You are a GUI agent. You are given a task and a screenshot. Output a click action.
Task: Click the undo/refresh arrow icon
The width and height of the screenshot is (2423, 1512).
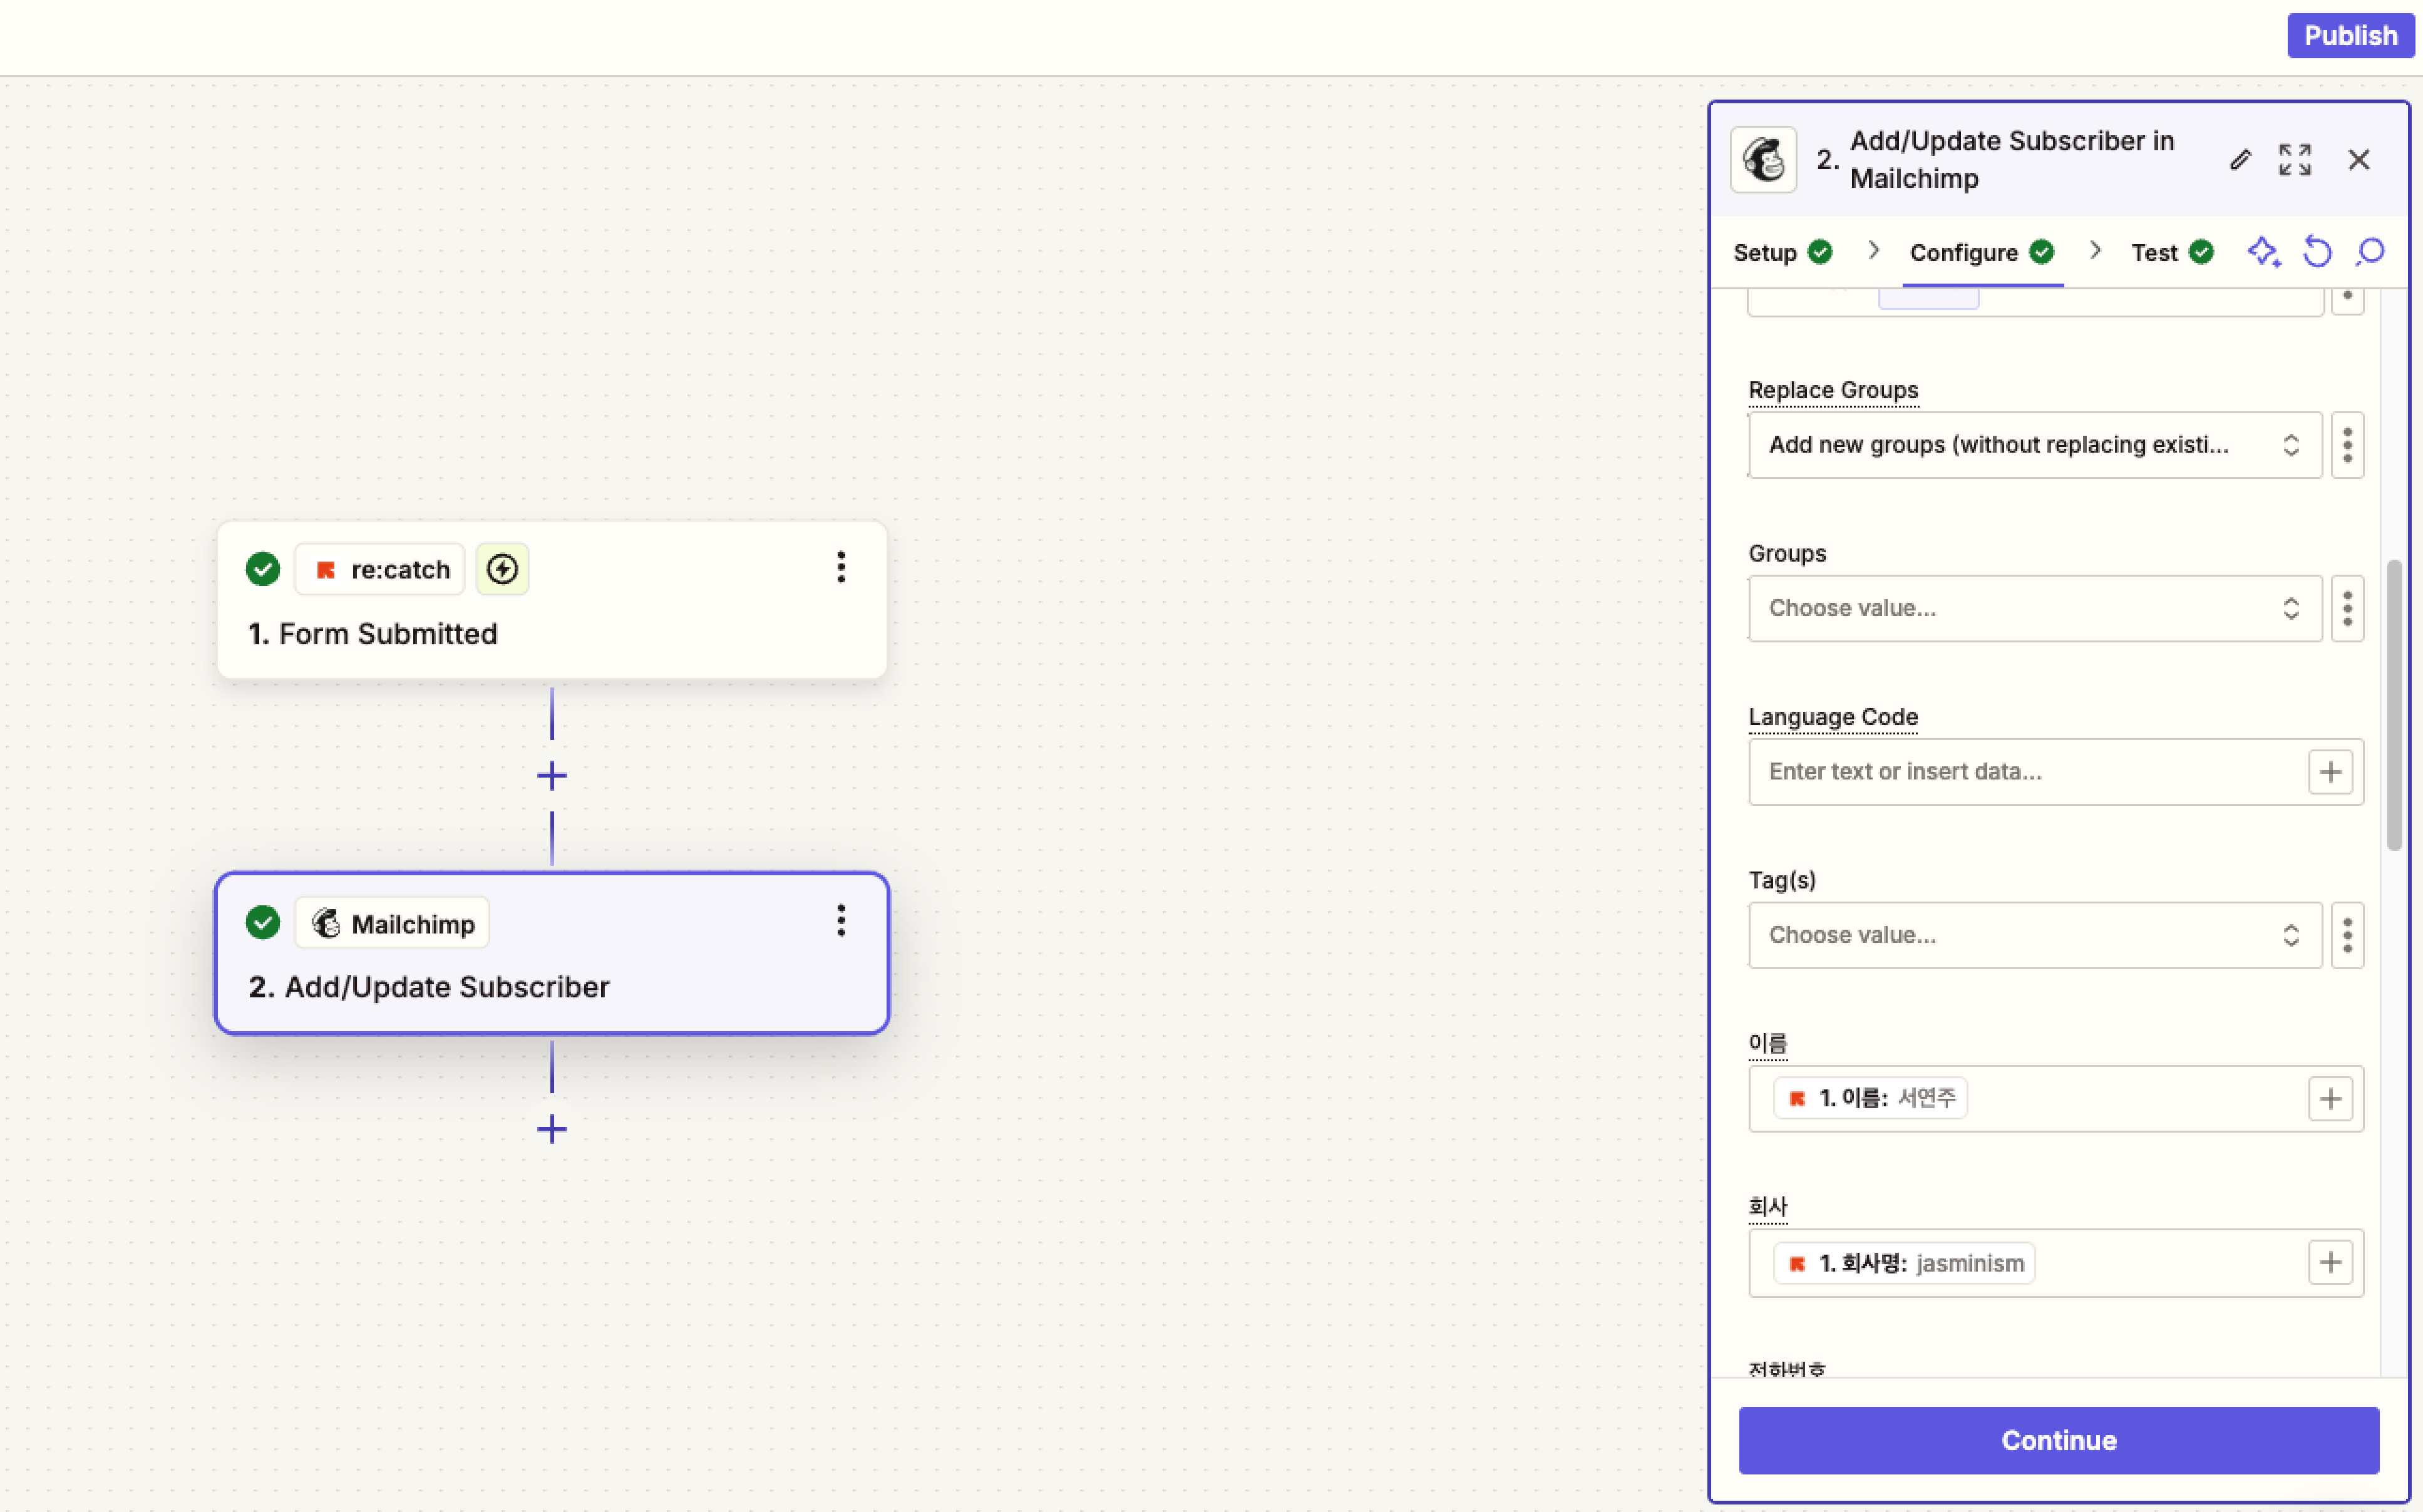[x=2317, y=252]
